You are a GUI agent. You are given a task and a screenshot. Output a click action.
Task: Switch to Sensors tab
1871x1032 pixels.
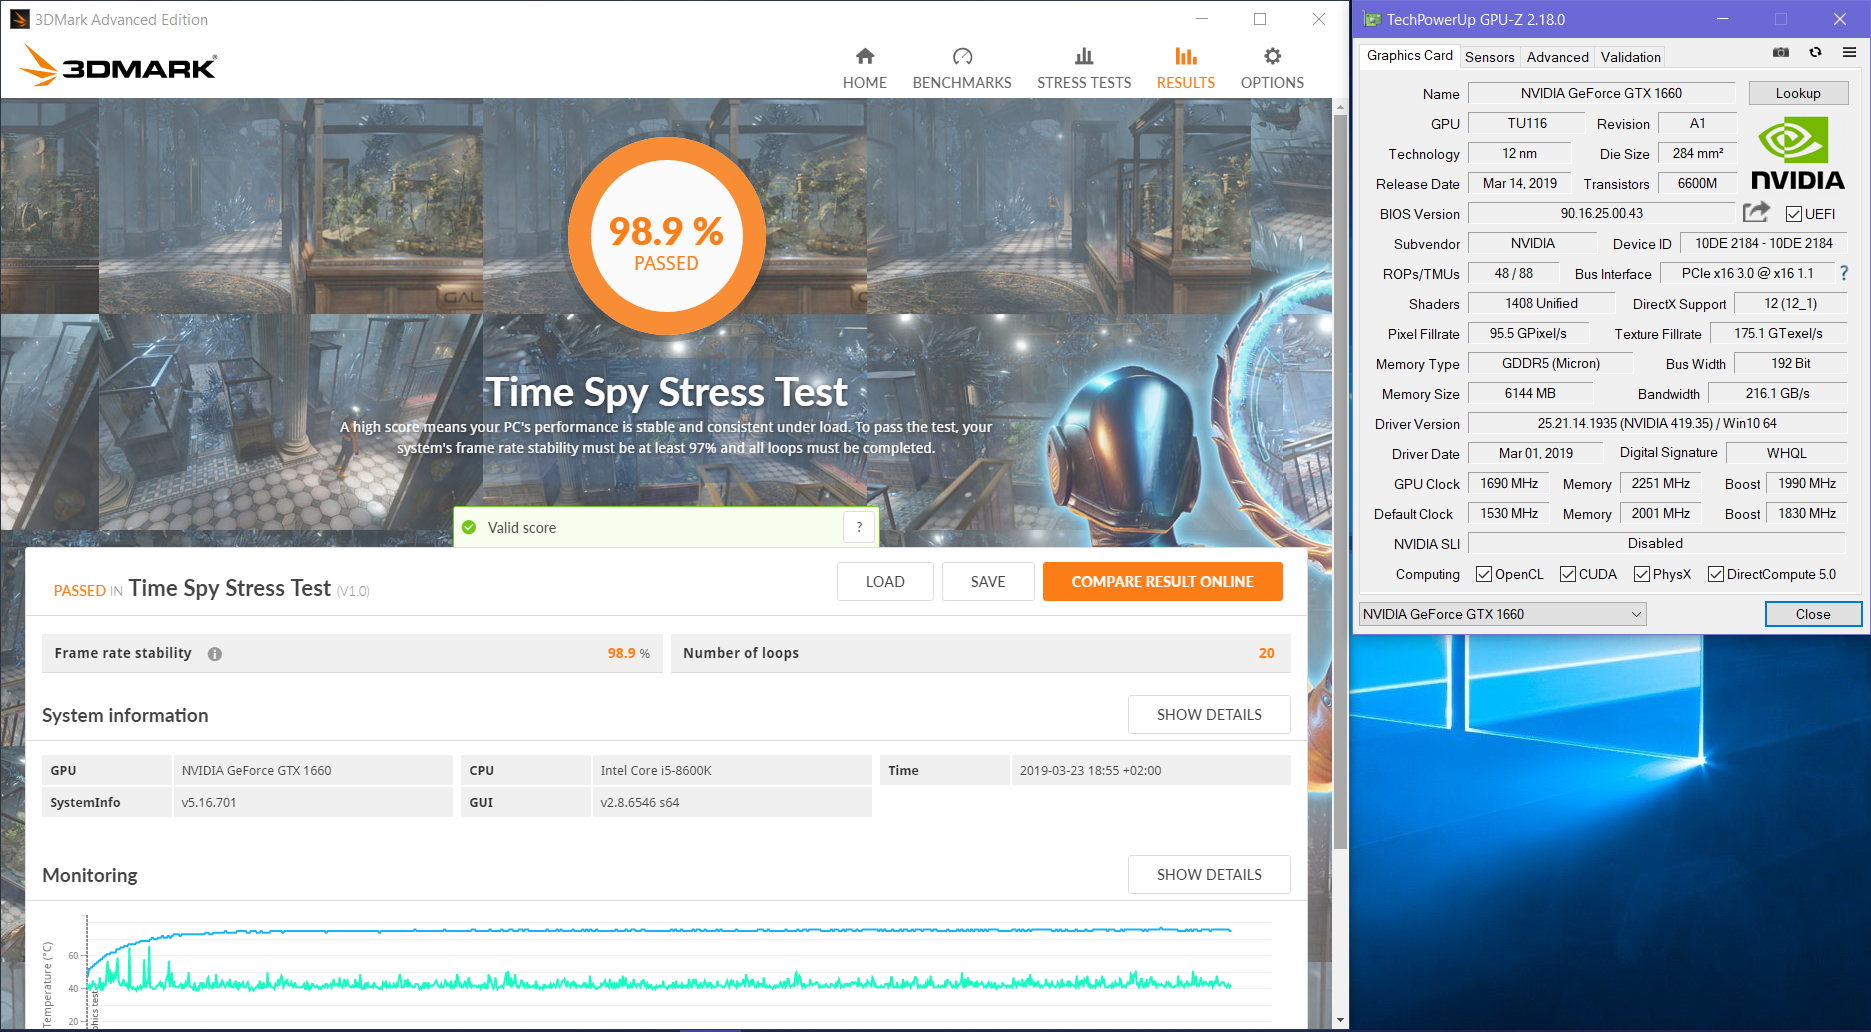1489,57
